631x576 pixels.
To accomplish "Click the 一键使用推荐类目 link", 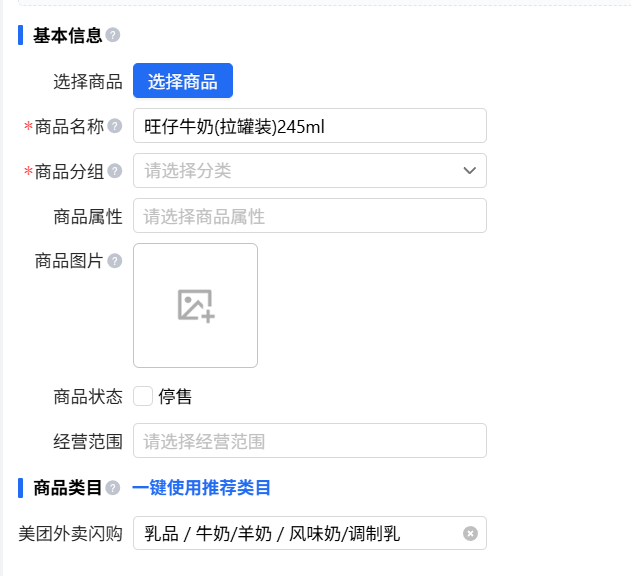I will coord(201,488).
